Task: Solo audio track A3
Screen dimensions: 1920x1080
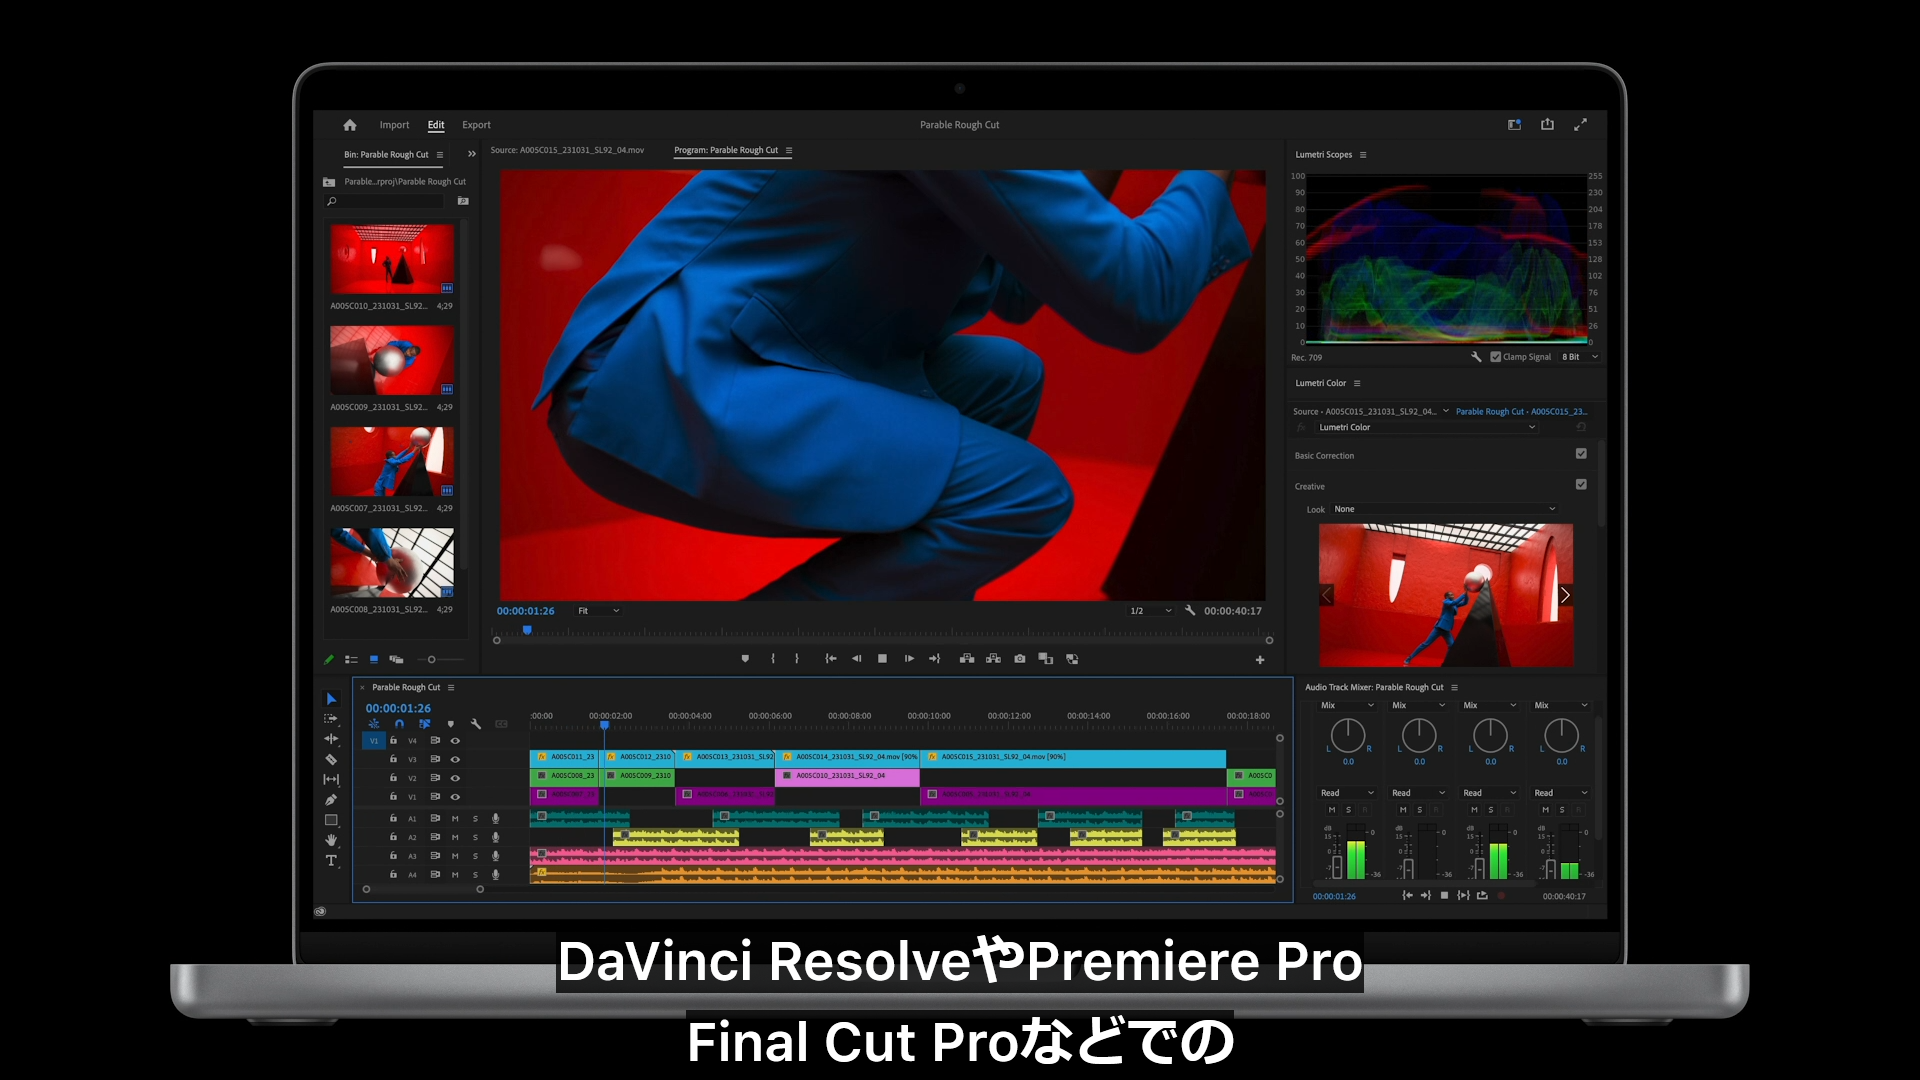Action: tap(475, 856)
